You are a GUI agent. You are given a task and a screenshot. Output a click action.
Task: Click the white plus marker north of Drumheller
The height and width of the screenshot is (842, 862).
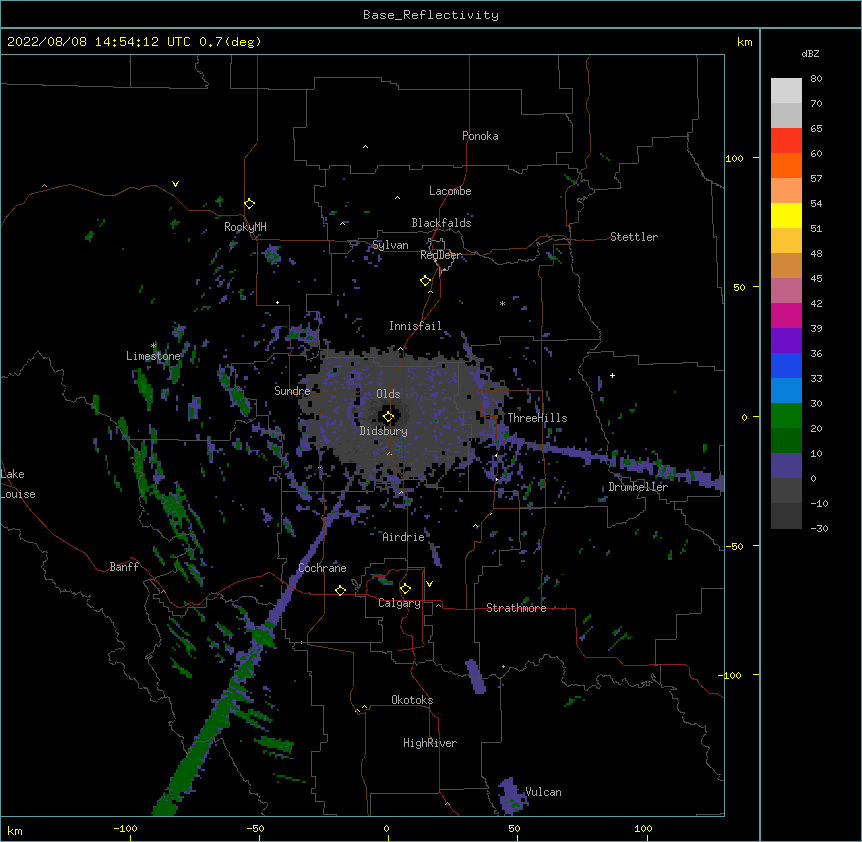tap(612, 375)
